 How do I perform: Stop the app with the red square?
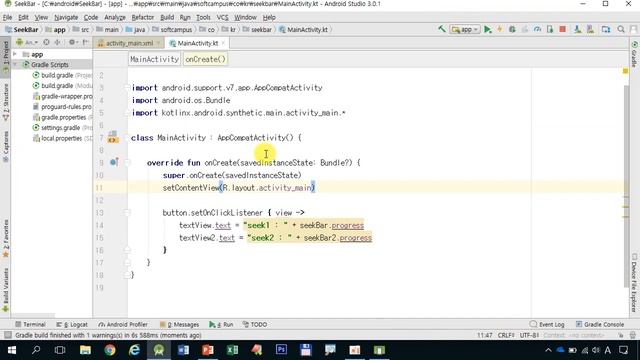[x=562, y=29]
